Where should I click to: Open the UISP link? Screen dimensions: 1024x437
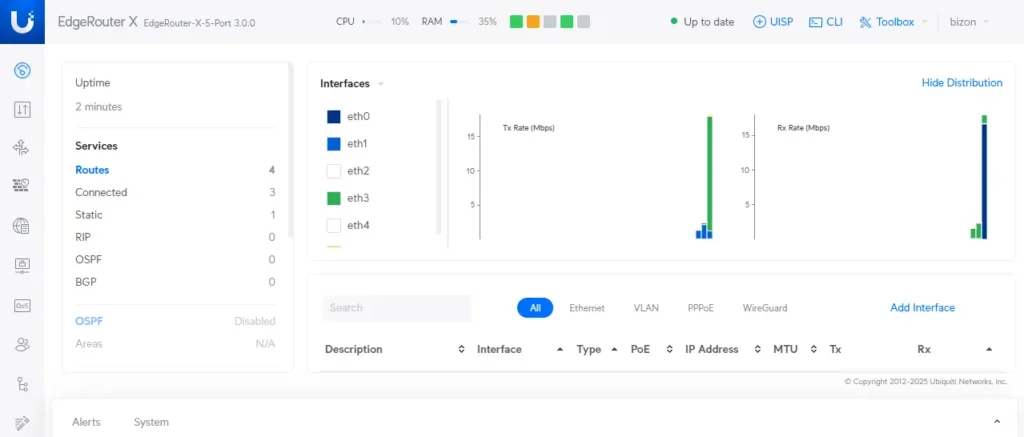[x=773, y=22]
